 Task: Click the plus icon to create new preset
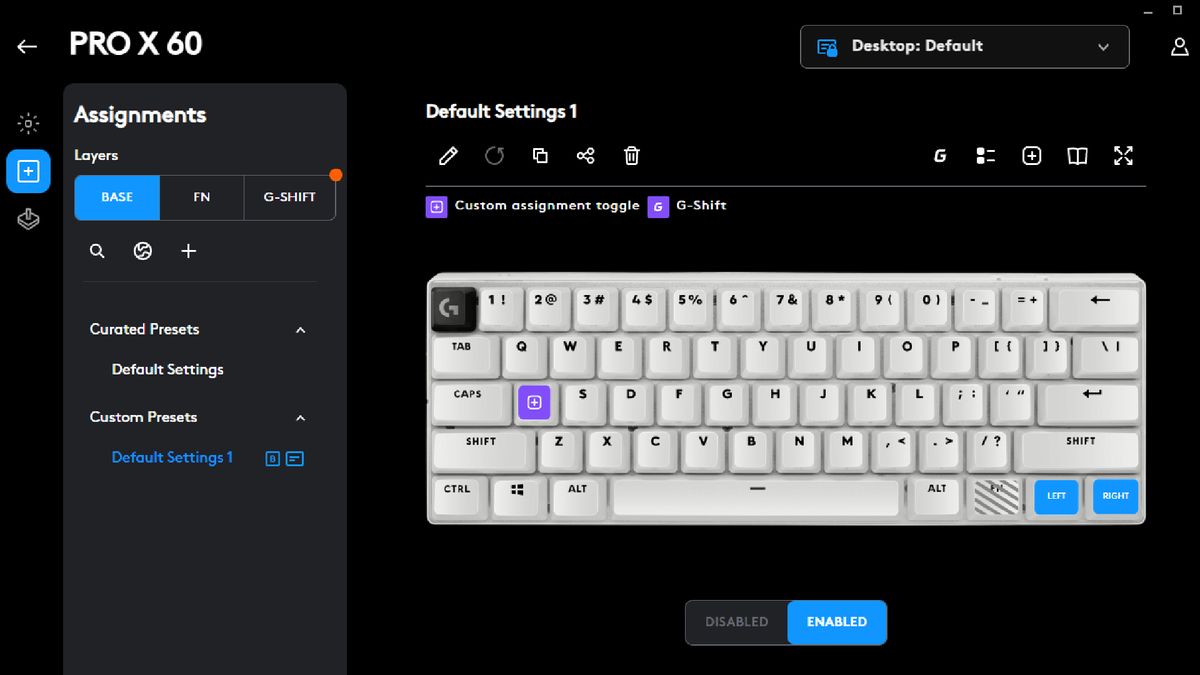[188, 251]
